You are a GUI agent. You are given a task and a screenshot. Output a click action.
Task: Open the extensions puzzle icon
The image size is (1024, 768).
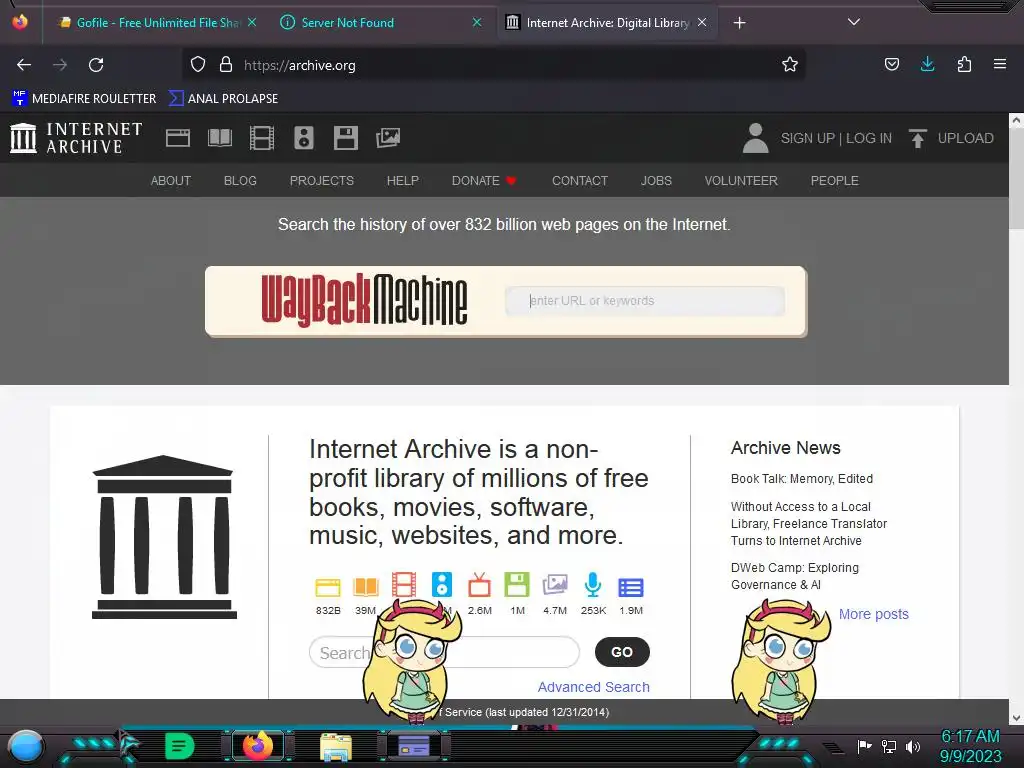(964, 64)
